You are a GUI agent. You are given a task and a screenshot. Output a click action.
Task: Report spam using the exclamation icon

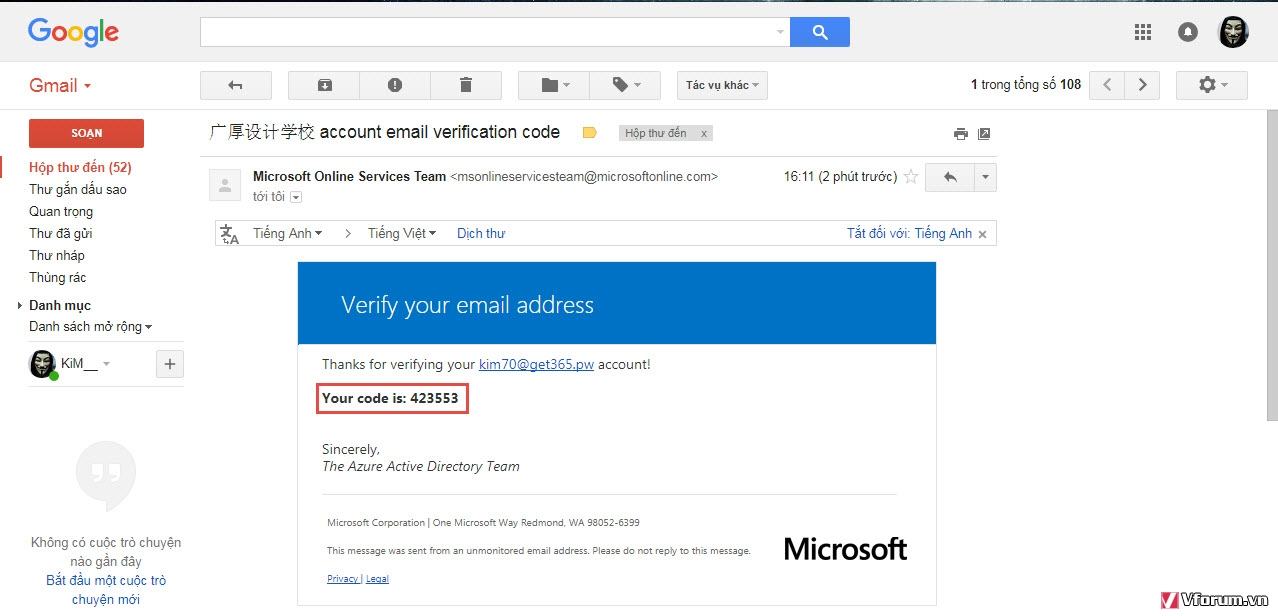[395, 86]
